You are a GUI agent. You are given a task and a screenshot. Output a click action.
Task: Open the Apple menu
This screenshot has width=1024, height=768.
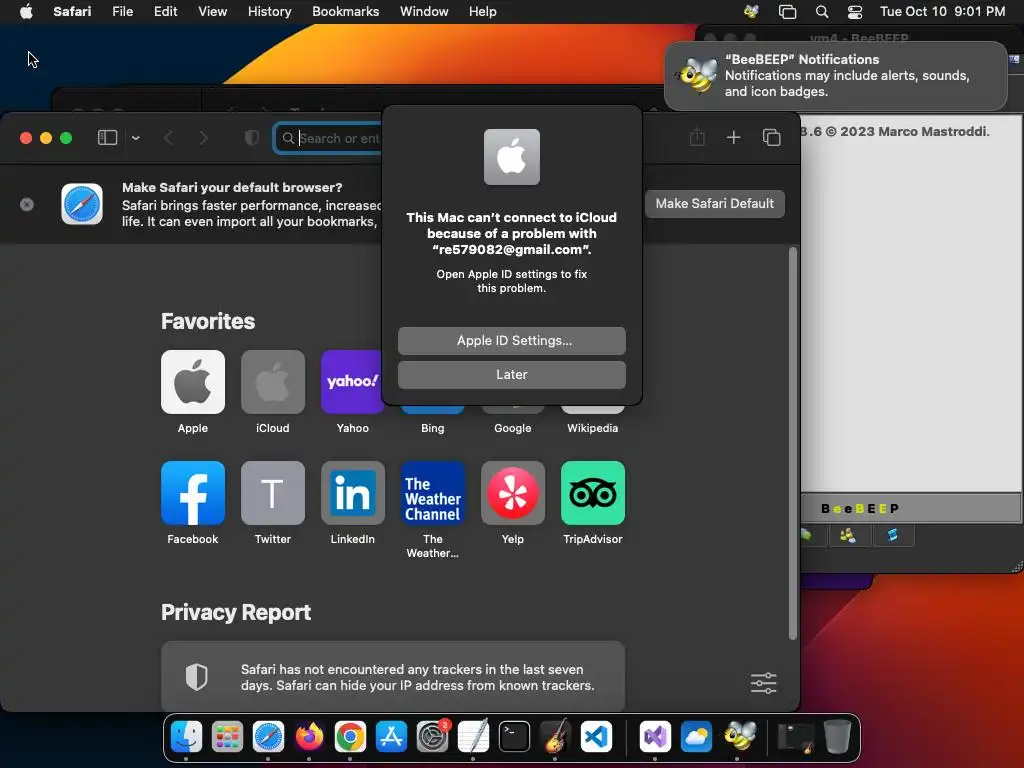pyautogui.click(x=26, y=11)
